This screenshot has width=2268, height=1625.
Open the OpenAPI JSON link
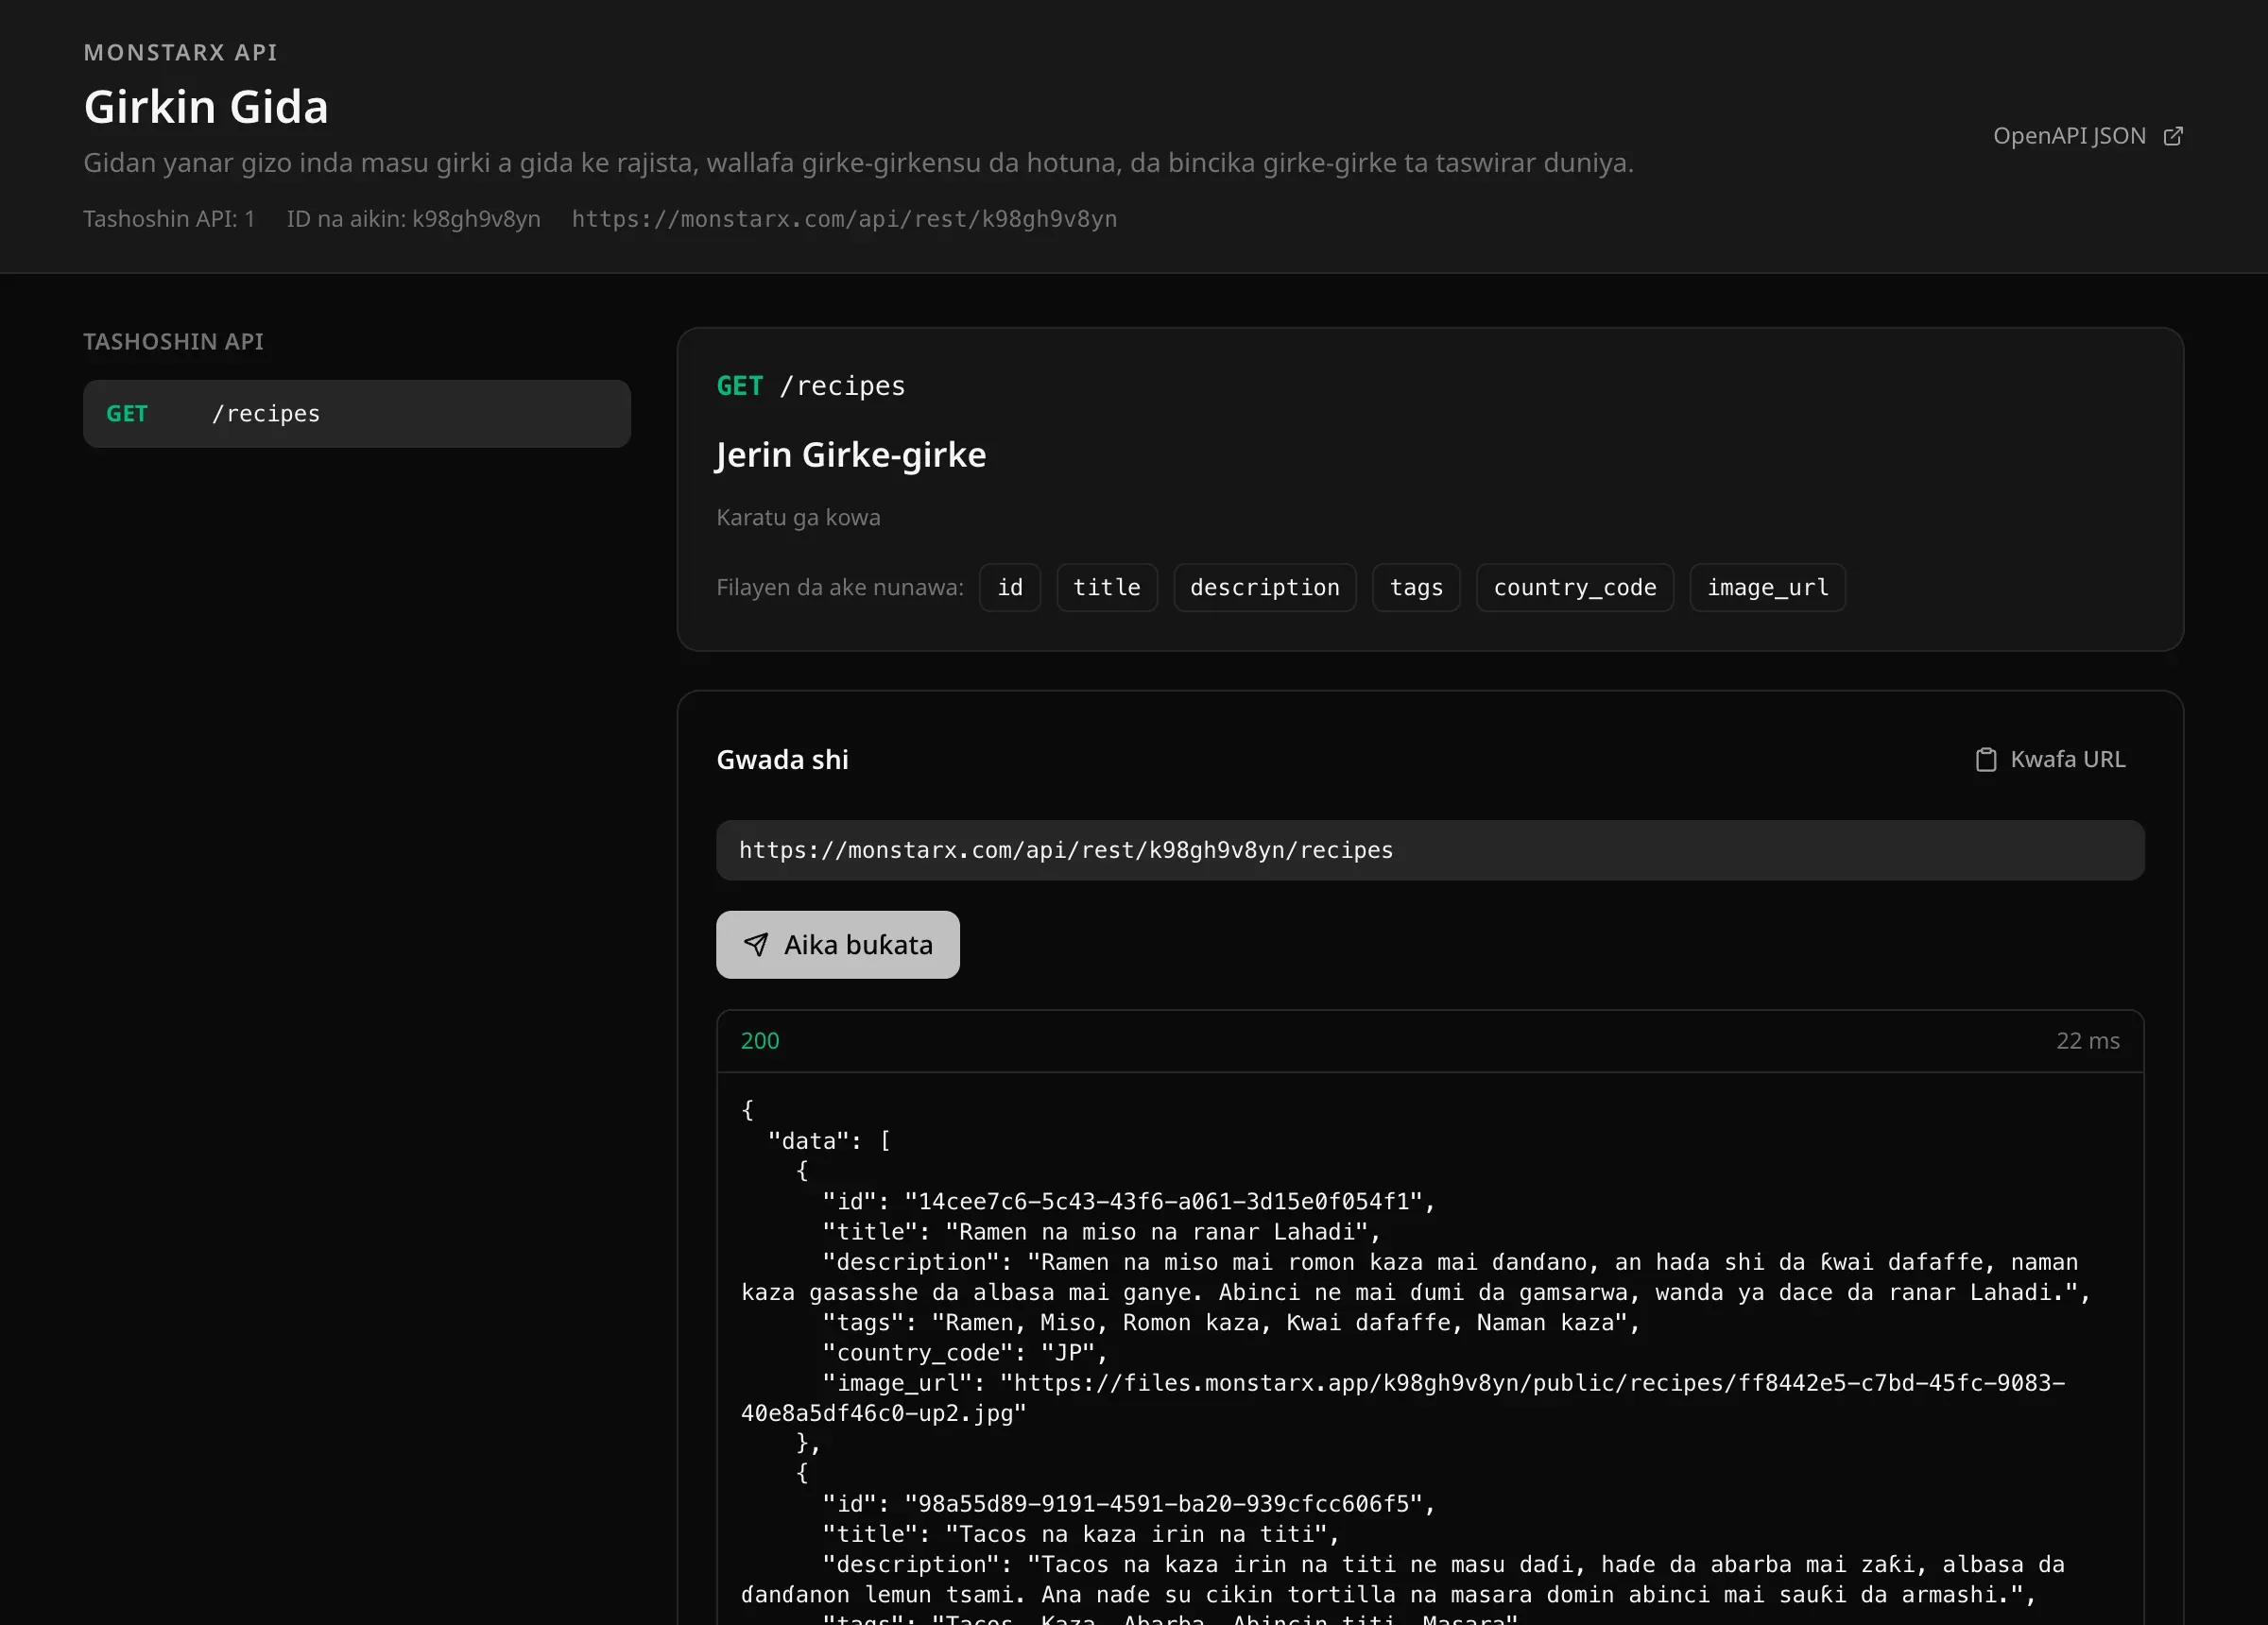click(x=2088, y=136)
